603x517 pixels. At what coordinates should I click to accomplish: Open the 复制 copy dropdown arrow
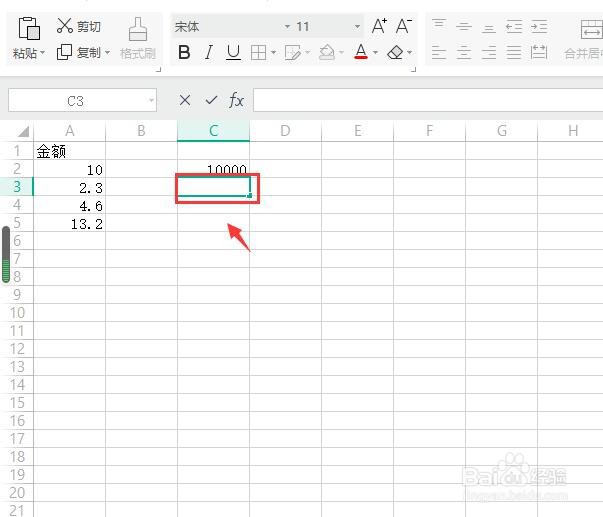coord(107,52)
